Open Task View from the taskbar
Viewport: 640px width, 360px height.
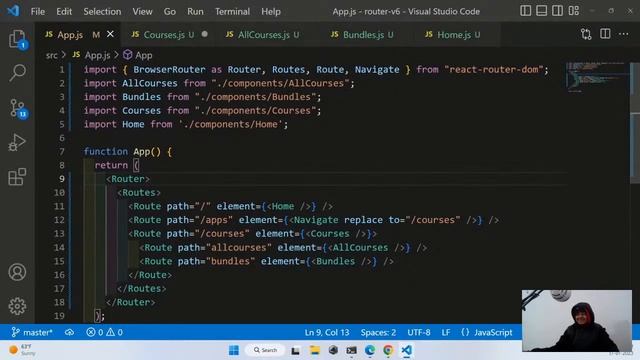(x=296, y=350)
